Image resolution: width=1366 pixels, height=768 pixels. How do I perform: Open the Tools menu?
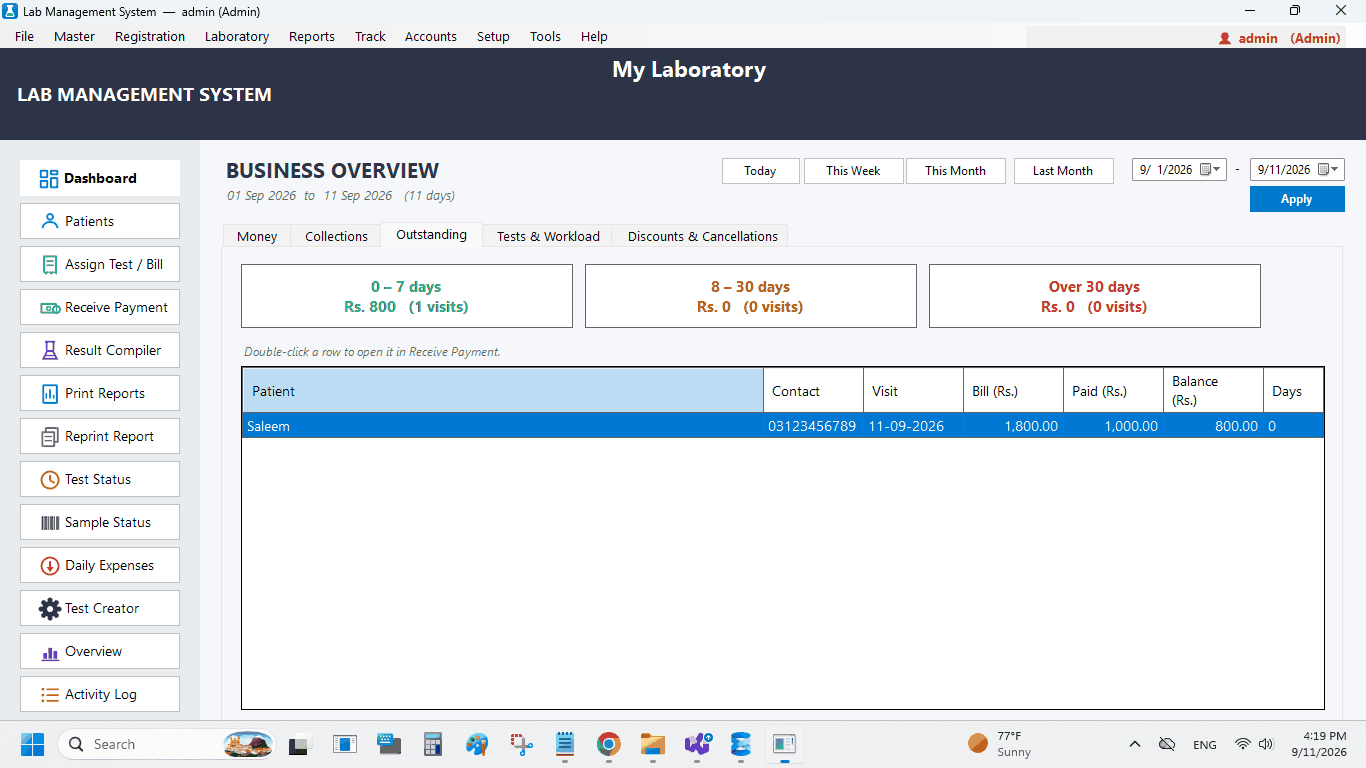point(546,36)
